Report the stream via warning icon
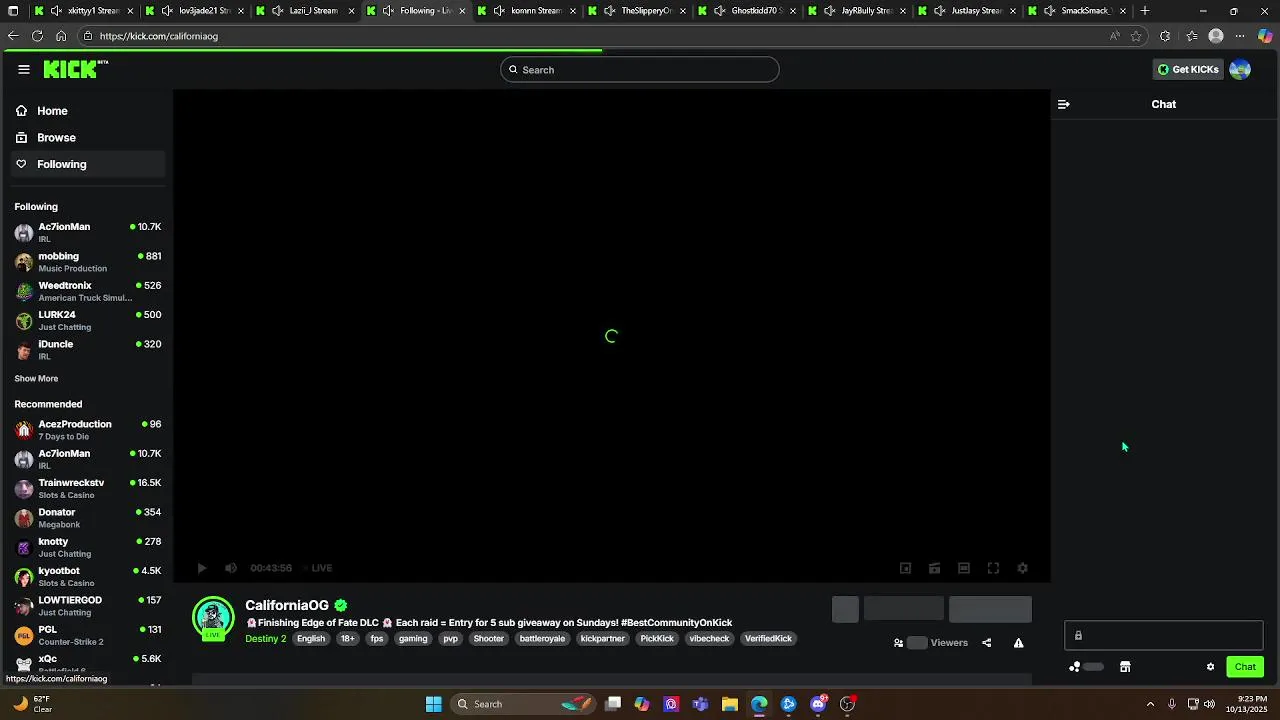The width and height of the screenshot is (1280, 720). pos(1018,643)
